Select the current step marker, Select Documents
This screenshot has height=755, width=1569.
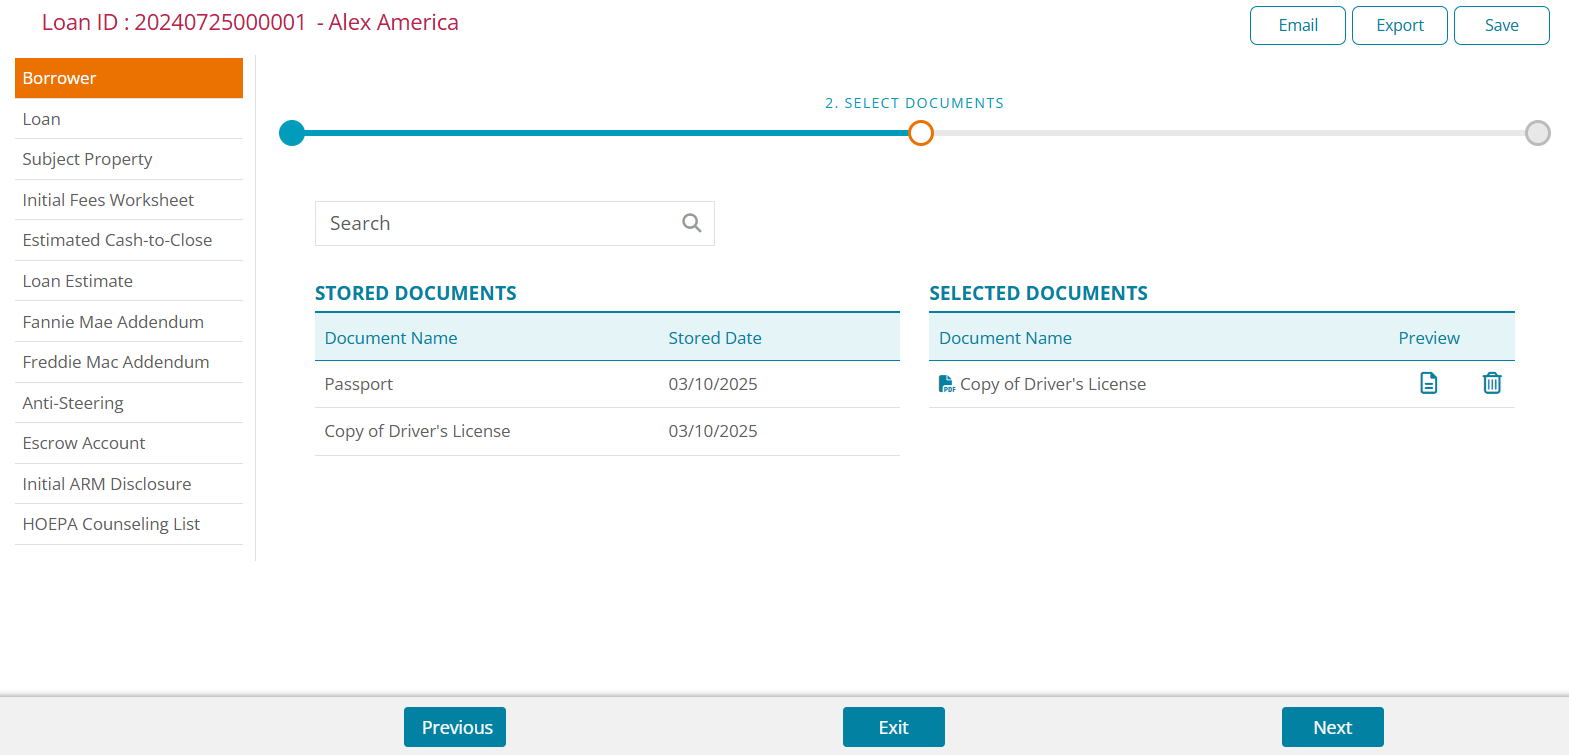click(920, 133)
